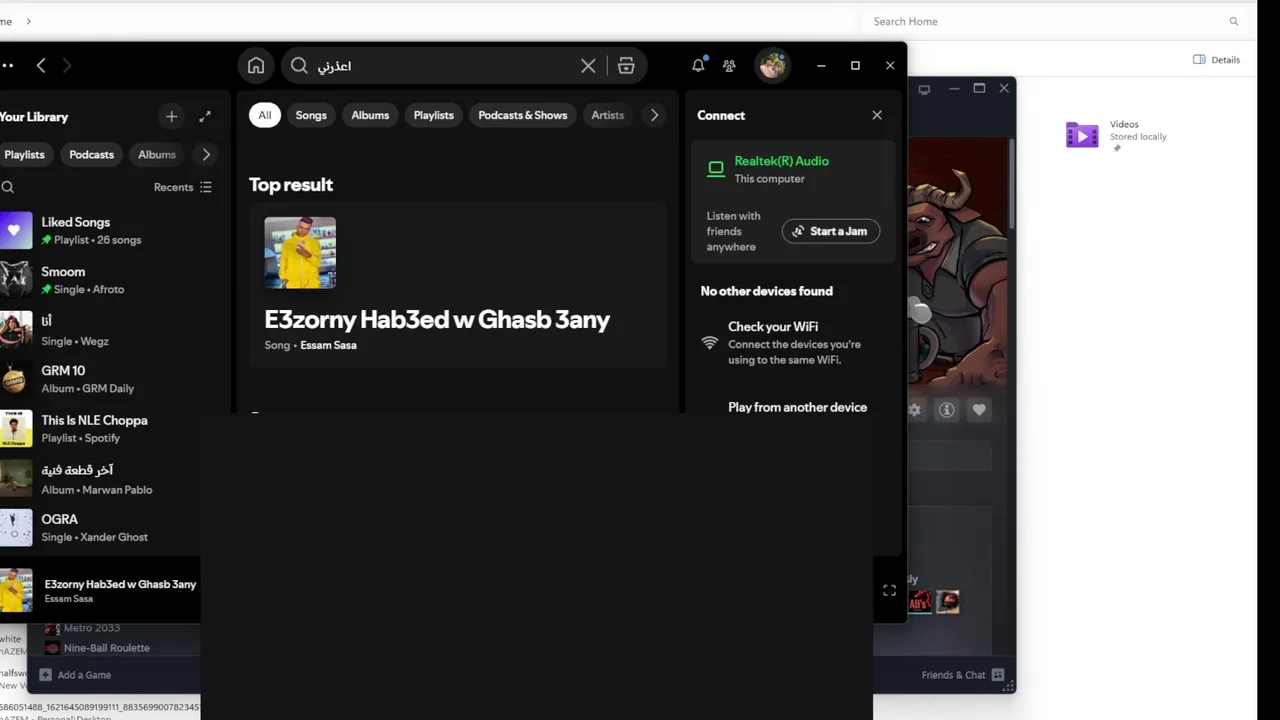The width and height of the screenshot is (1280, 720).
Task: Search within Your Library magnifier icon
Action: pyautogui.click(x=8, y=187)
